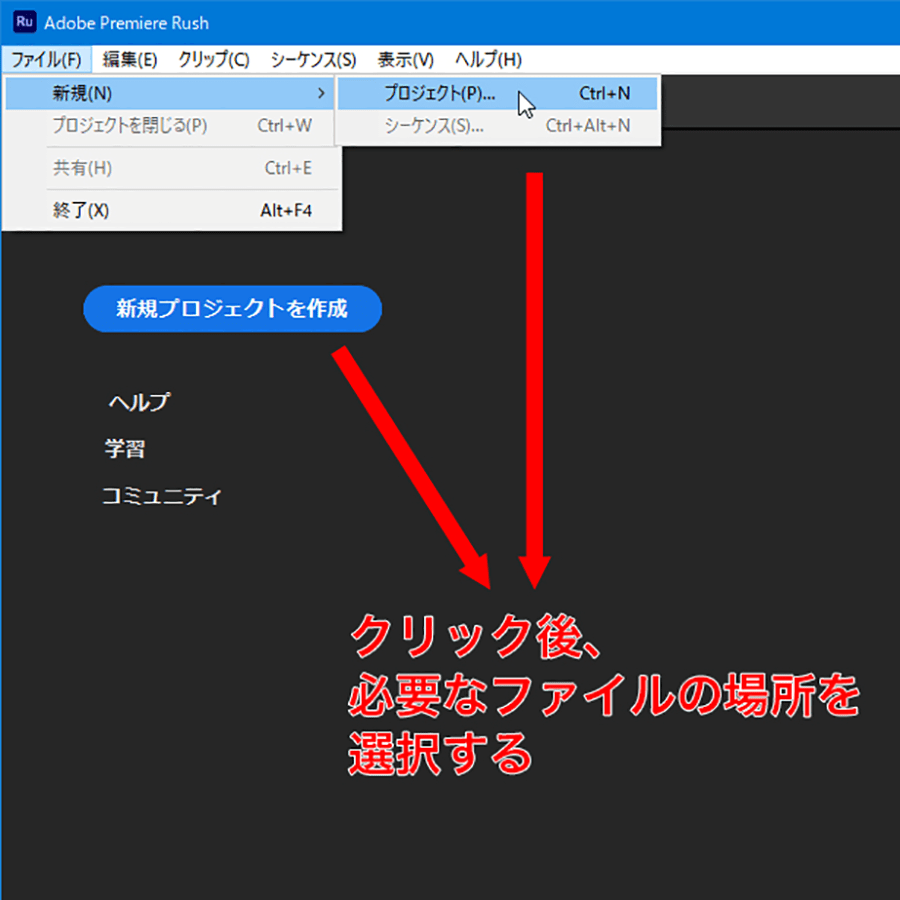
Task: Select 共有(H) menu entry
Action: (170, 168)
